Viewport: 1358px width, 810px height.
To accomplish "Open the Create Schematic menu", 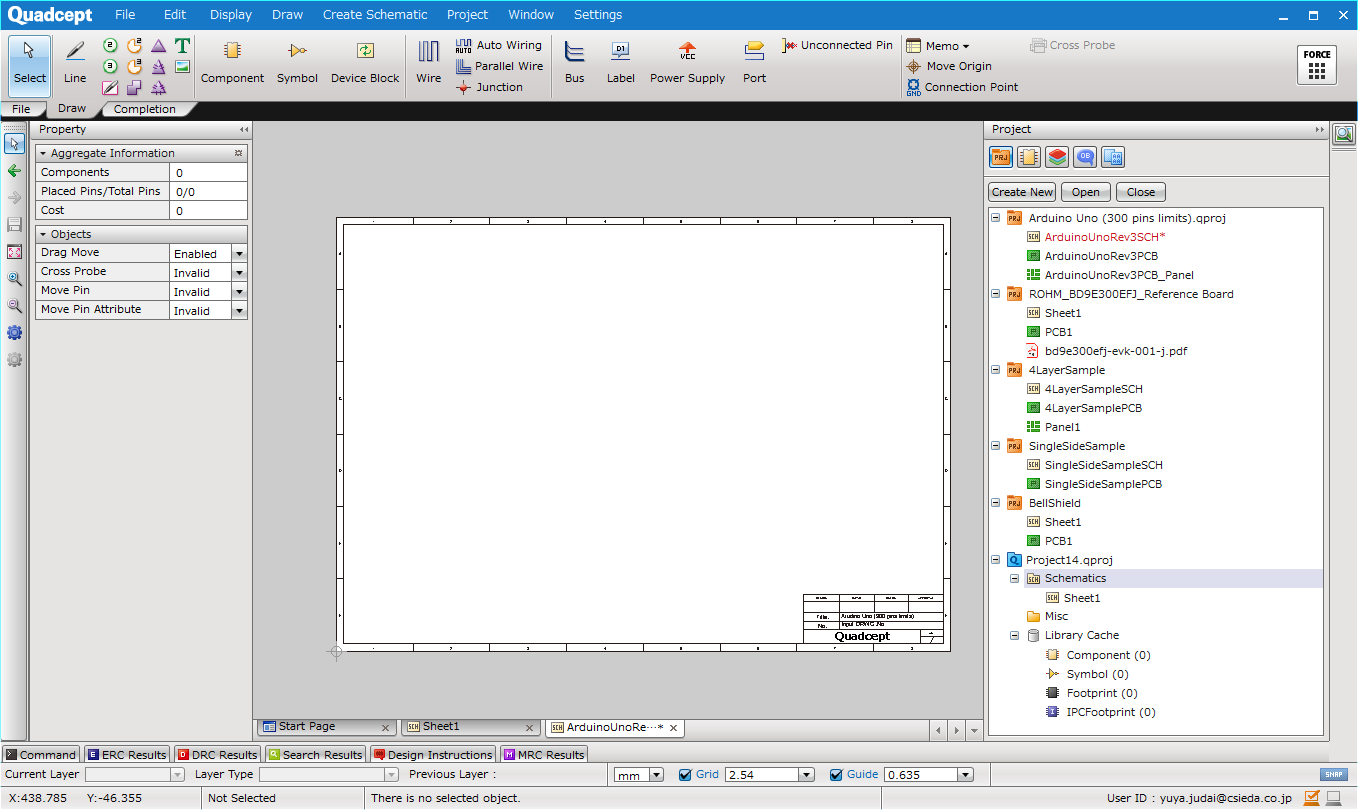I will [375, 15].
